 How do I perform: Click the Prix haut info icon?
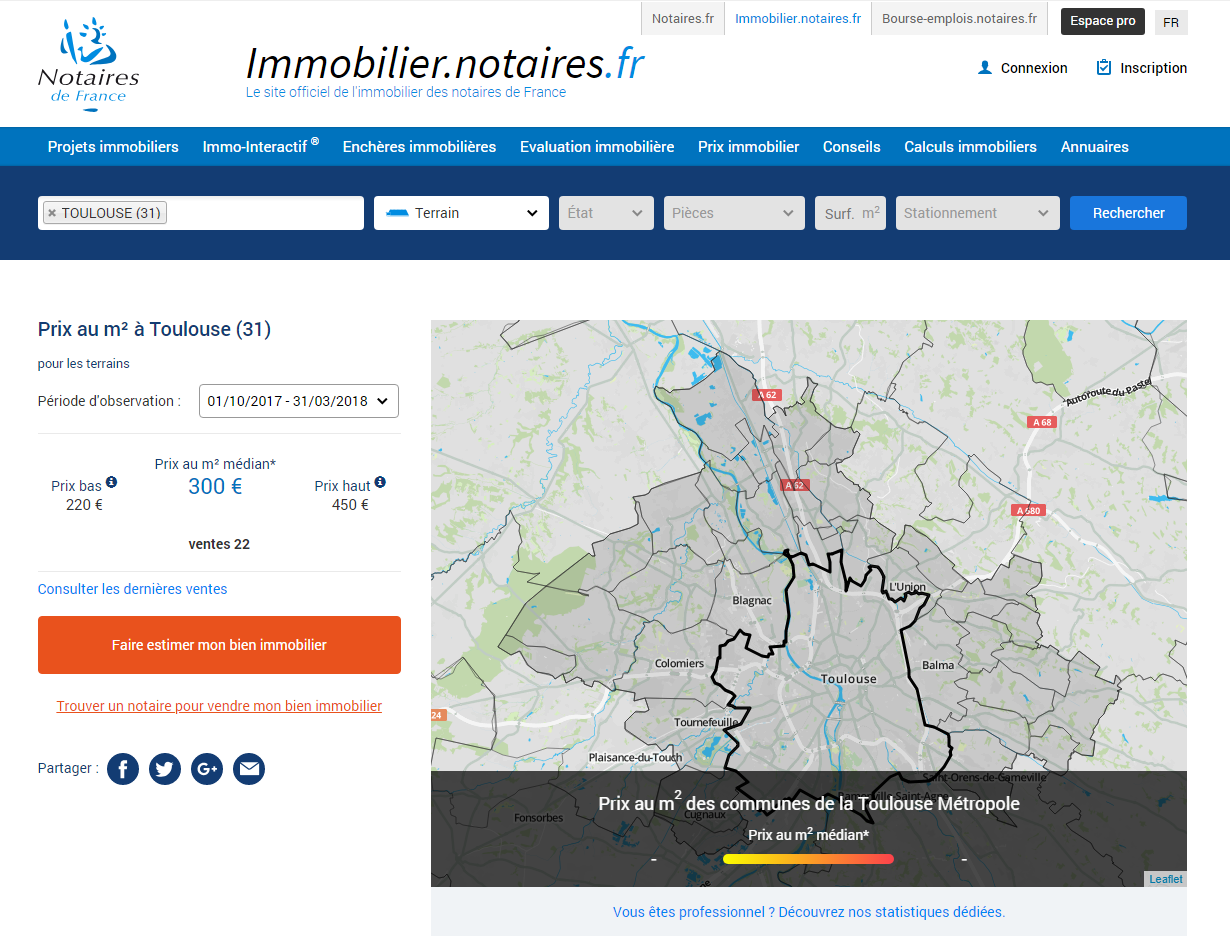(380, 482)
